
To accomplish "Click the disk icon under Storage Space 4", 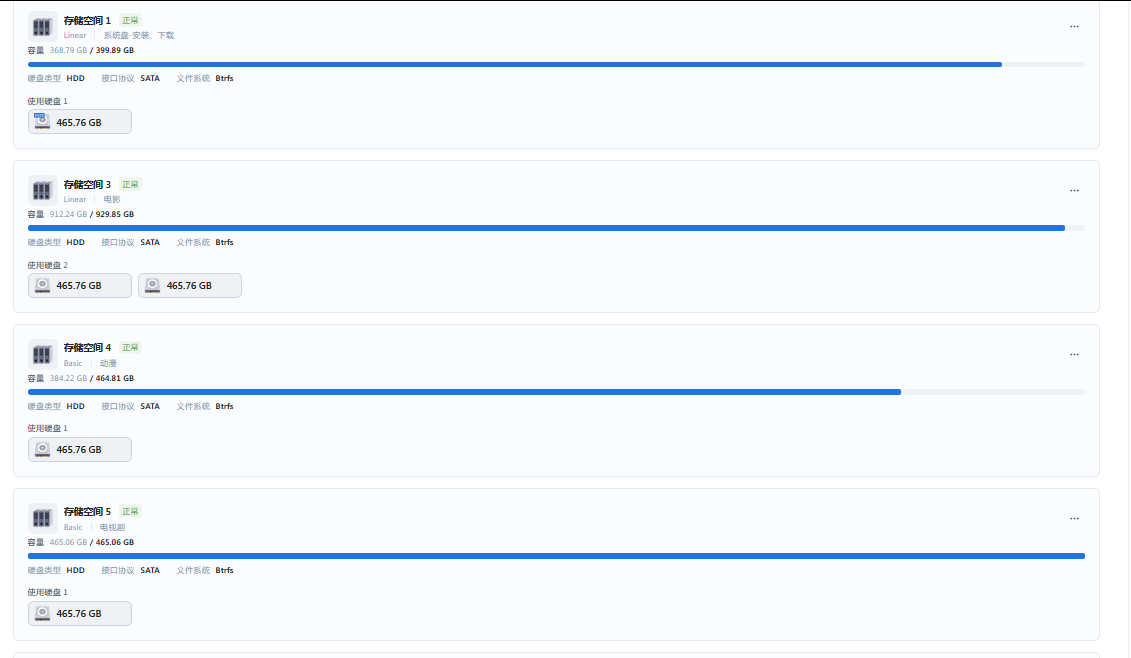I will [x=42, y=450].
